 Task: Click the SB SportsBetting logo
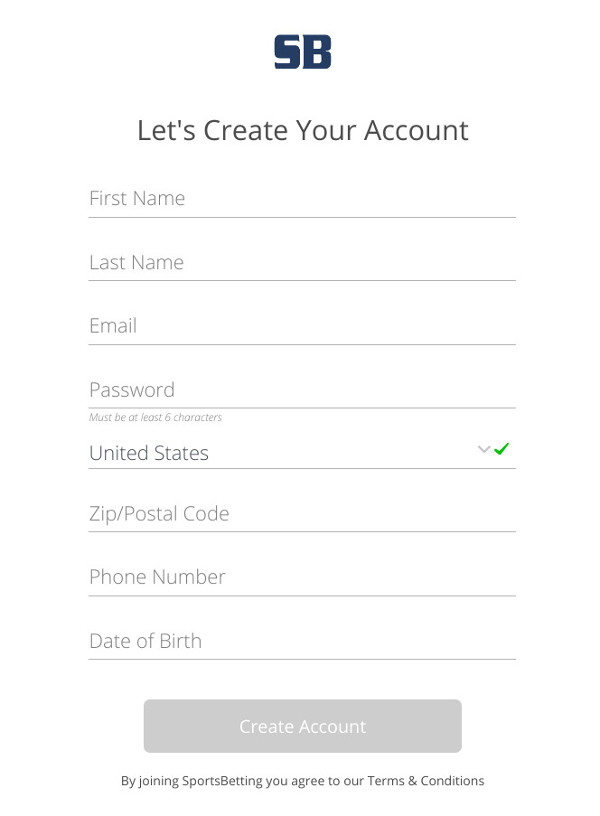pyautogui.click(x=302, y=52)
